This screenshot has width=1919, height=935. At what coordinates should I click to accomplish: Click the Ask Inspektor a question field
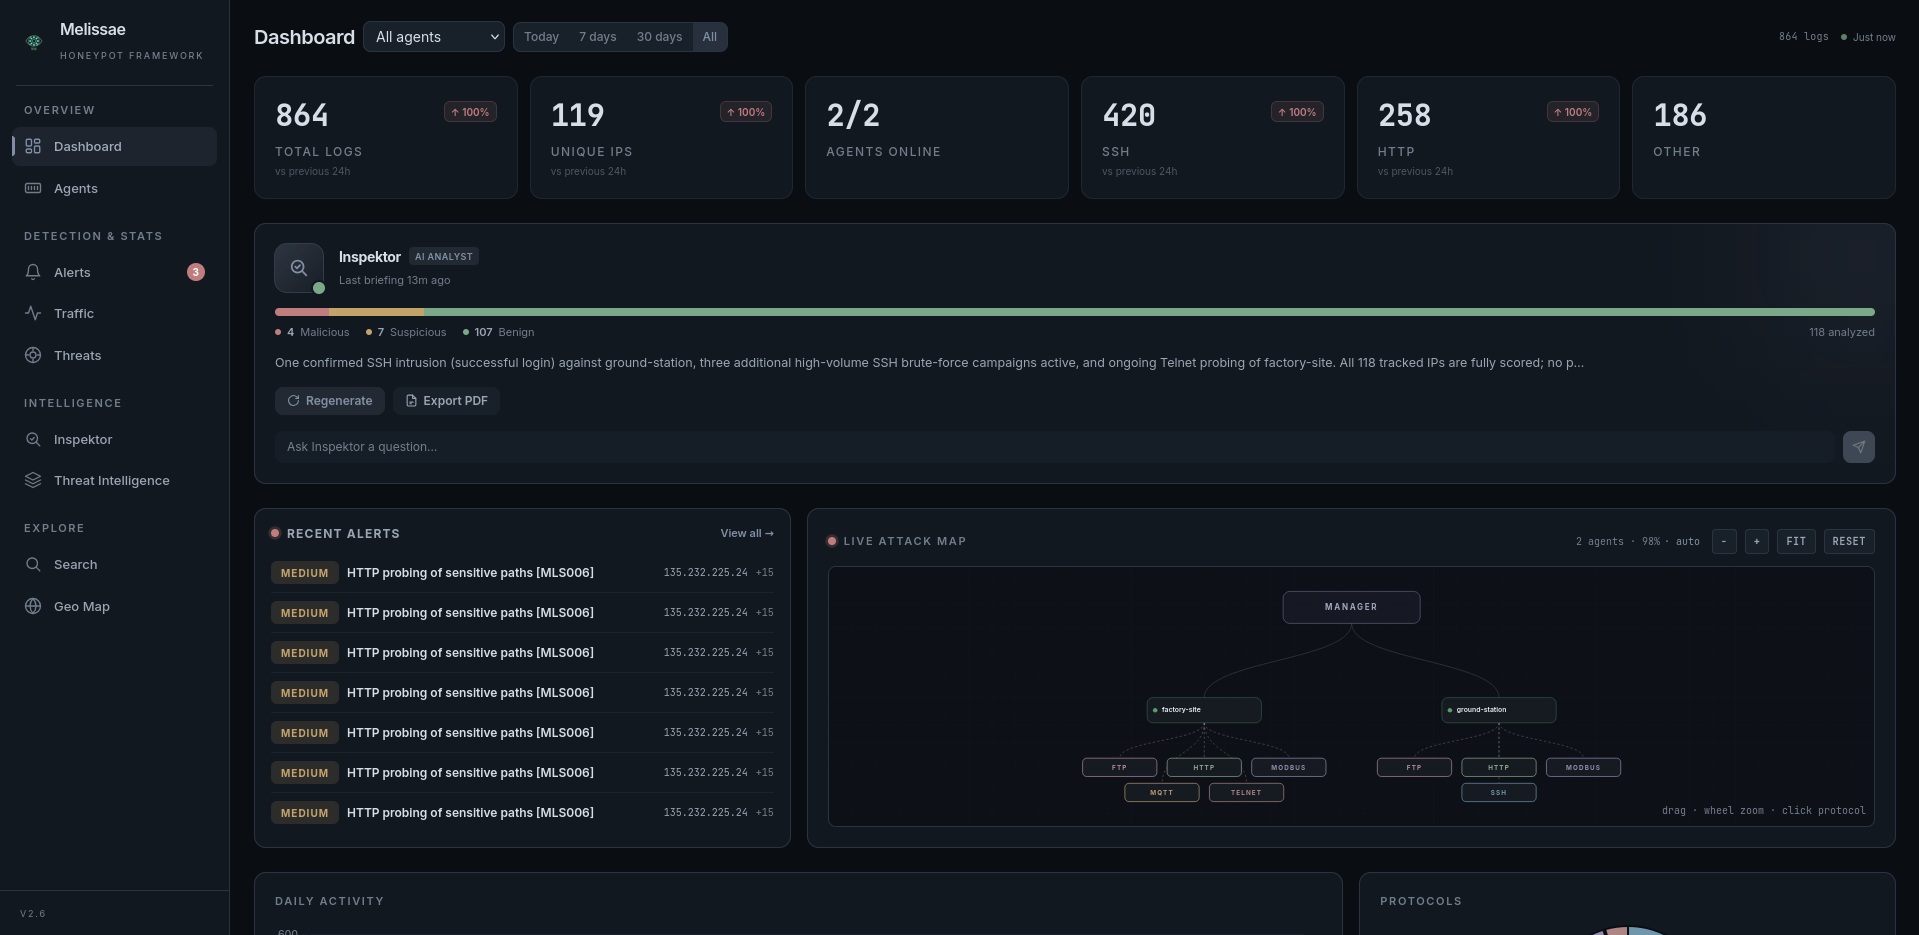point(1055,447)
